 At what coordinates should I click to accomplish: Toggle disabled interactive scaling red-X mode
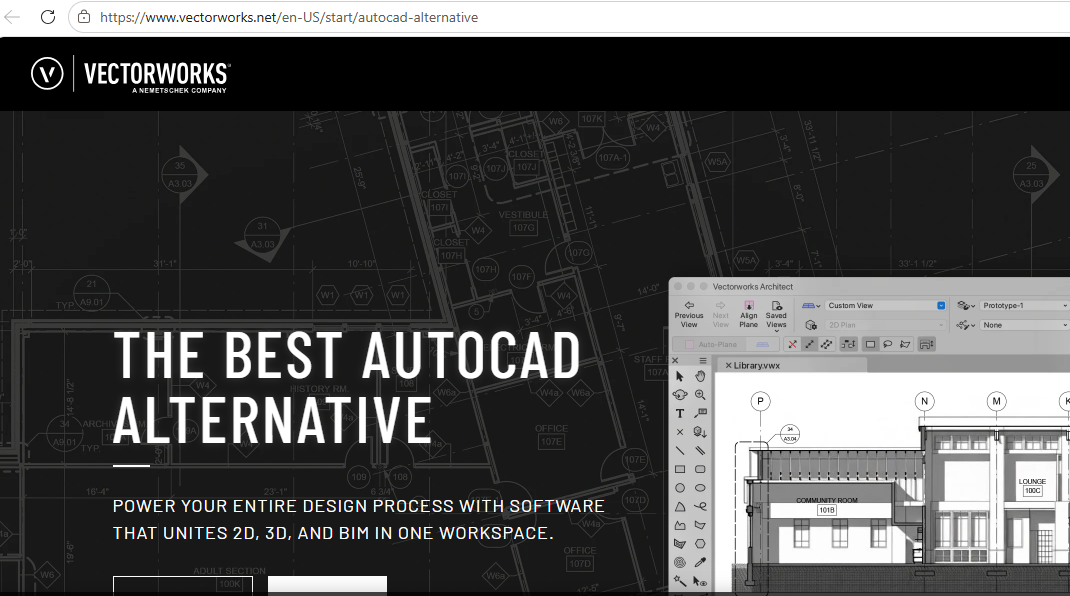(x=792, y=345)
